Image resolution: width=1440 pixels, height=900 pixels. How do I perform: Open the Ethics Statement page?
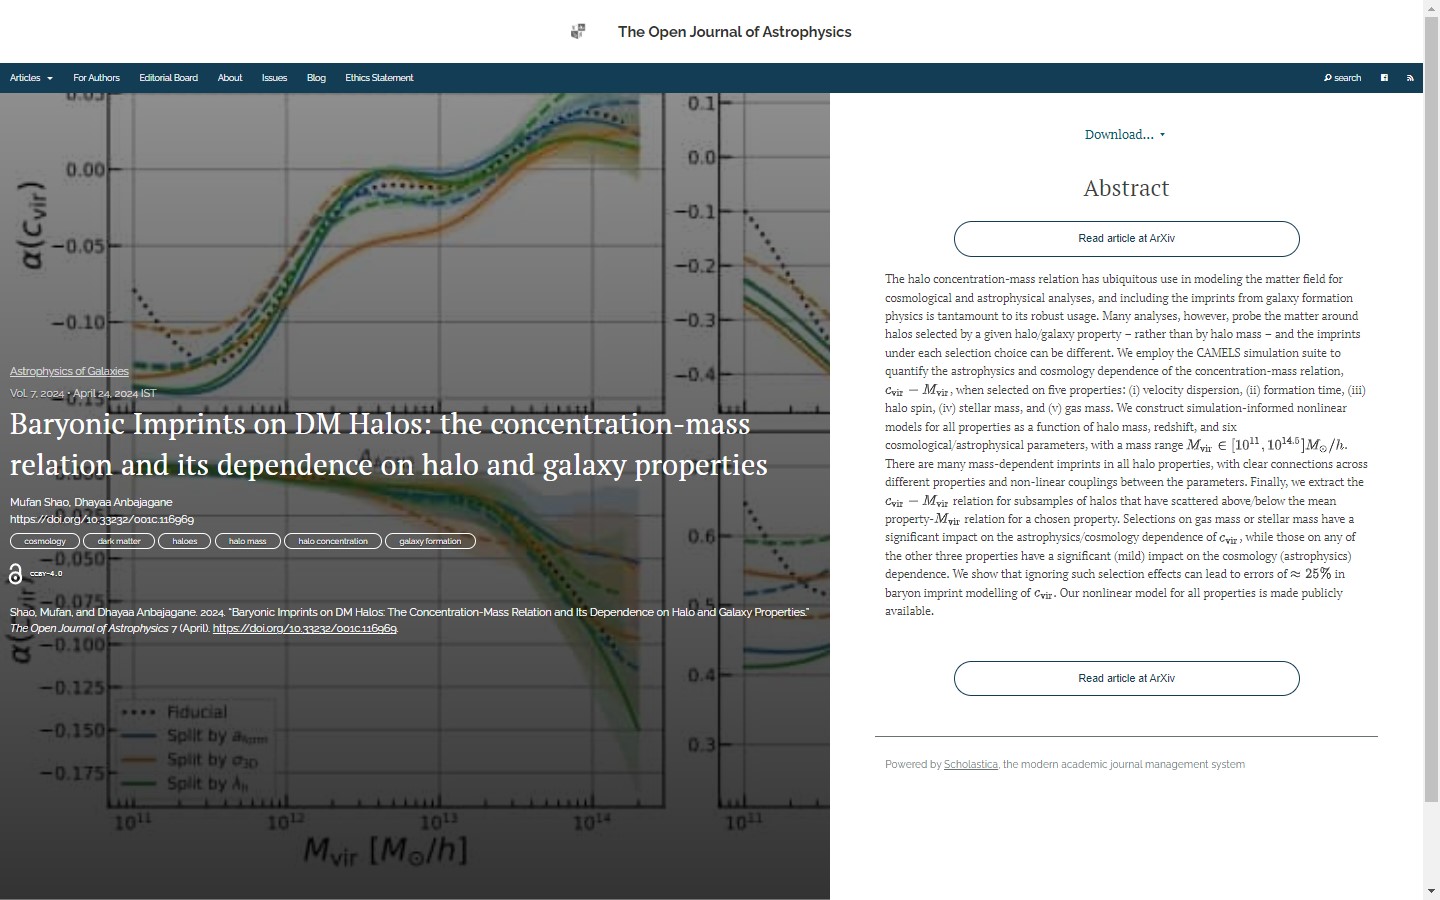(x=379, y=78)
